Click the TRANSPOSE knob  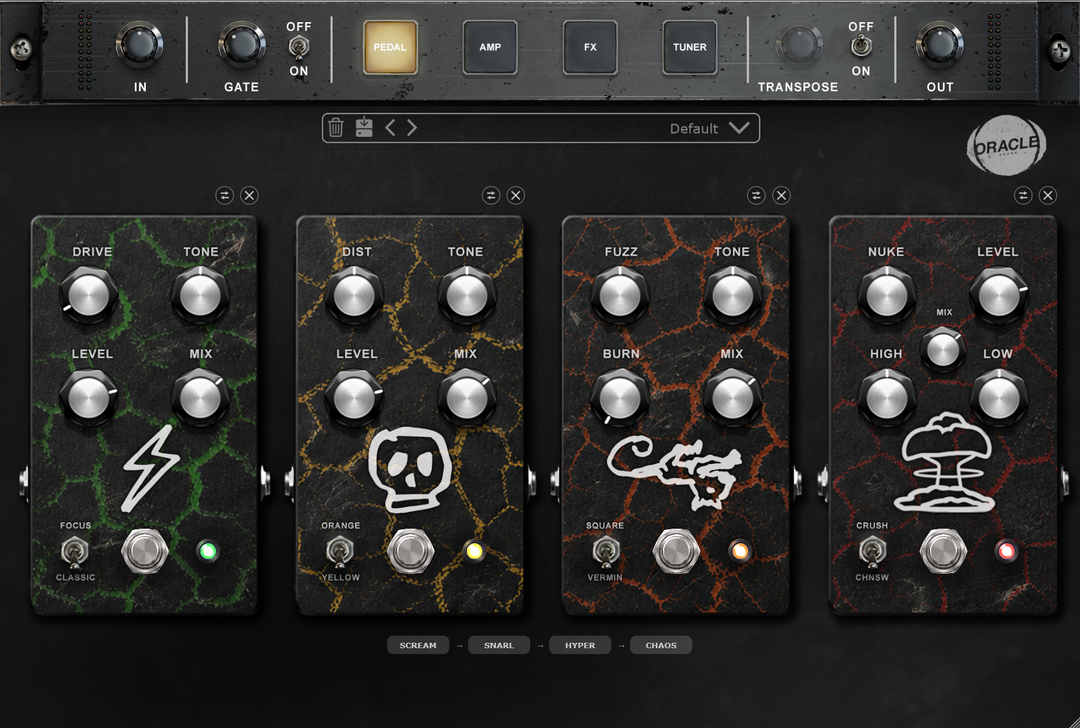[799, 45]
